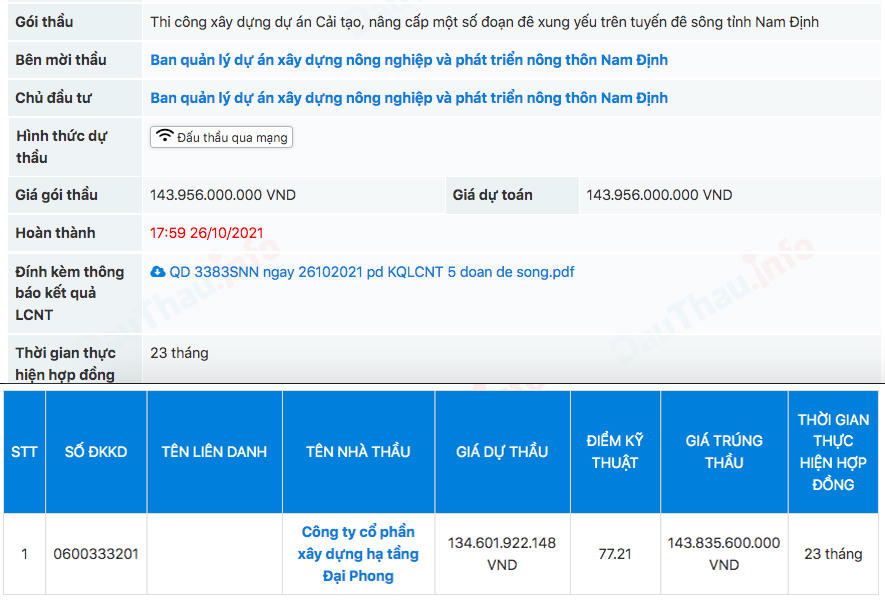Screen dimensions: 885x601
Task: Click the wifi icon in Đấu thầu badge
Action: pos(165,136)
